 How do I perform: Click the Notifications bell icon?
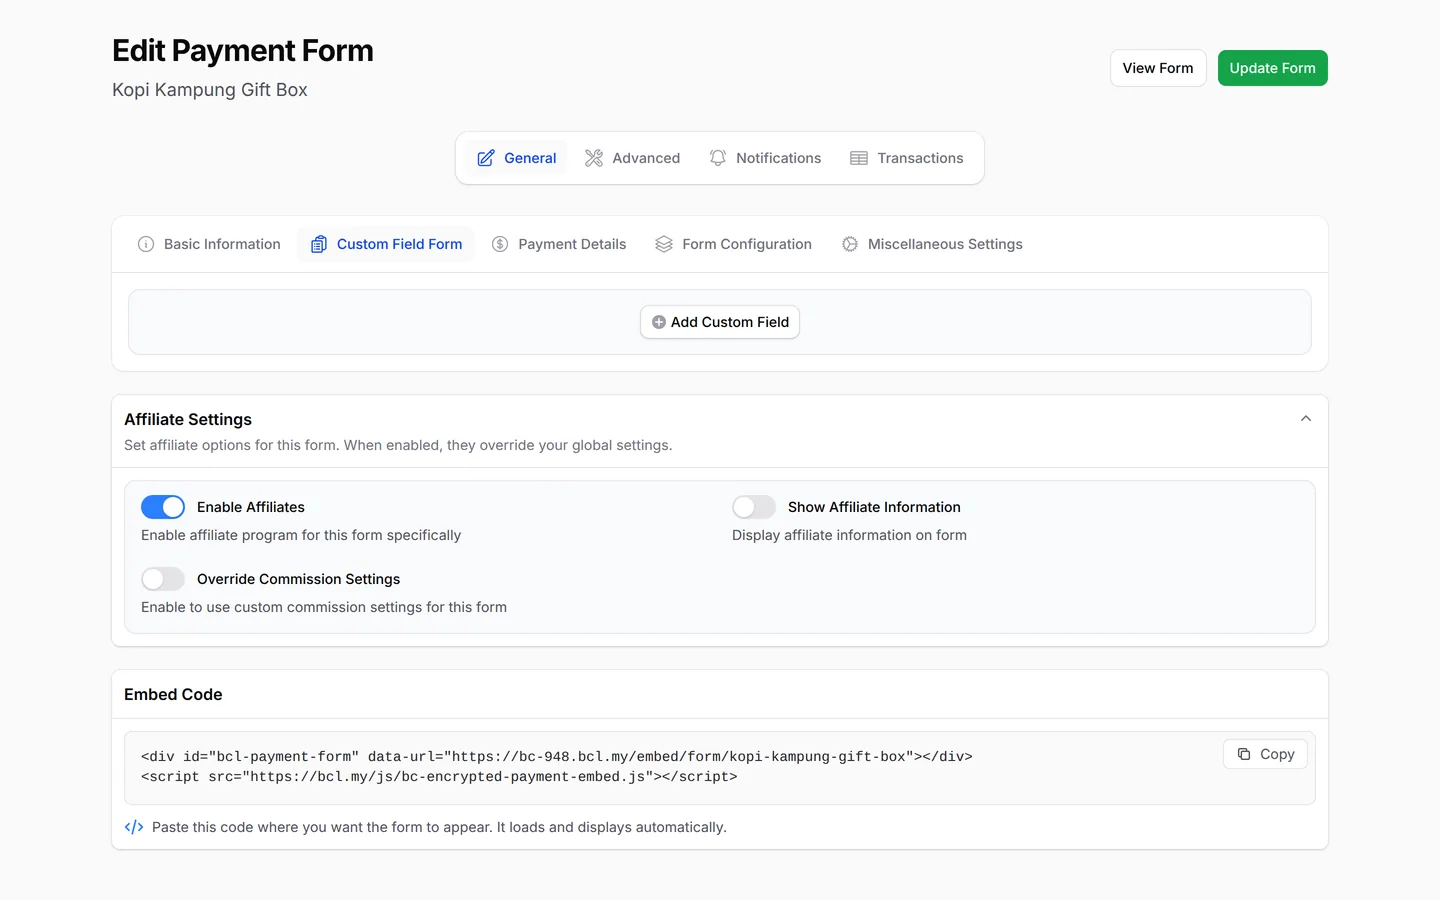[718, 158]
